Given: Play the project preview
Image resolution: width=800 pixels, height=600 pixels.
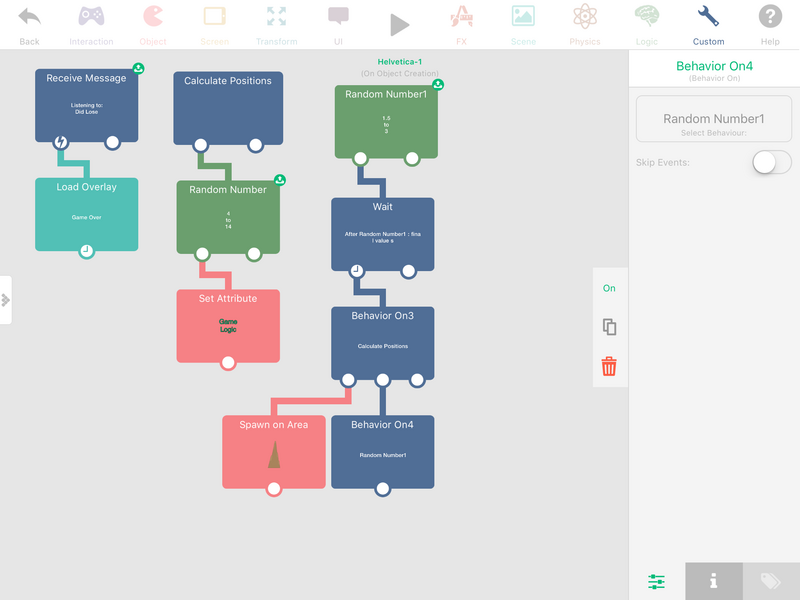Looking at the screenshot, I should click(399, 24).
